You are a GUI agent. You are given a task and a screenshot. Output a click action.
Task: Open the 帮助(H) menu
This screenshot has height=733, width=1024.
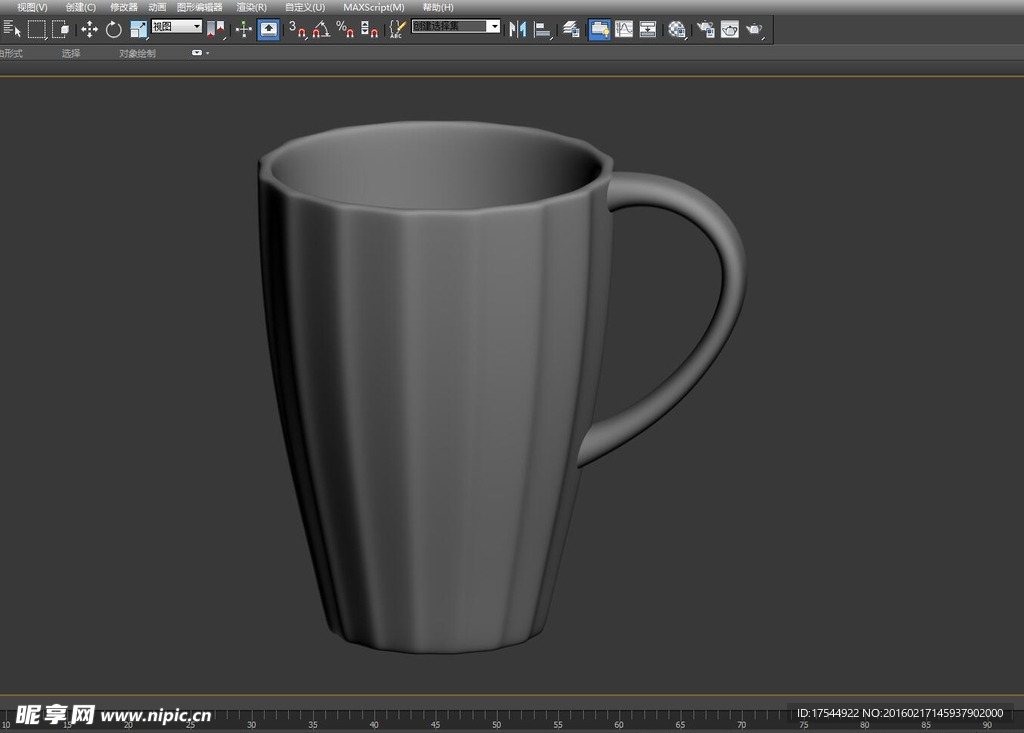coord(438,7)
